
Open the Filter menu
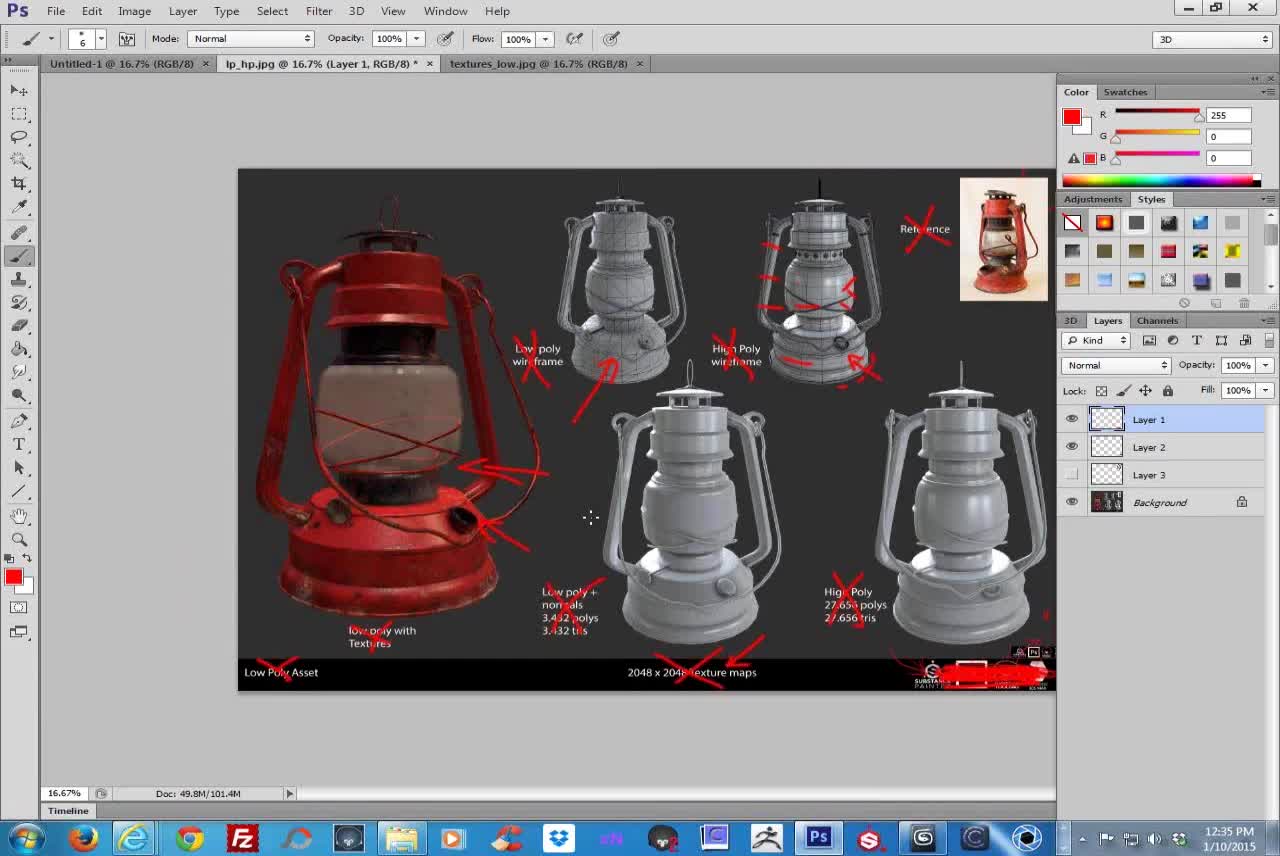pyautogui.click(x=319, y=11)
